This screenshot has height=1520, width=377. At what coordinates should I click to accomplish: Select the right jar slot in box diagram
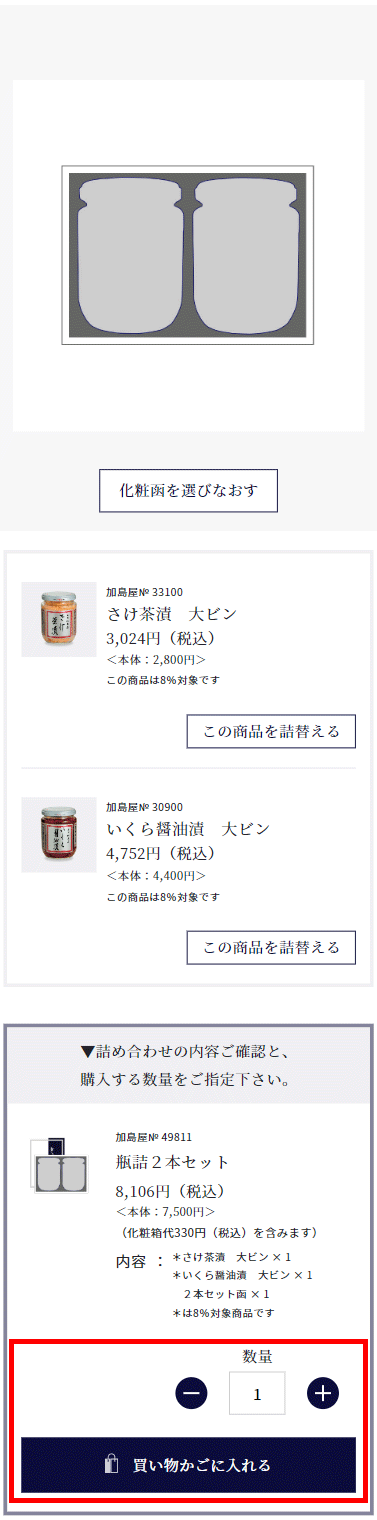point(247,255)
